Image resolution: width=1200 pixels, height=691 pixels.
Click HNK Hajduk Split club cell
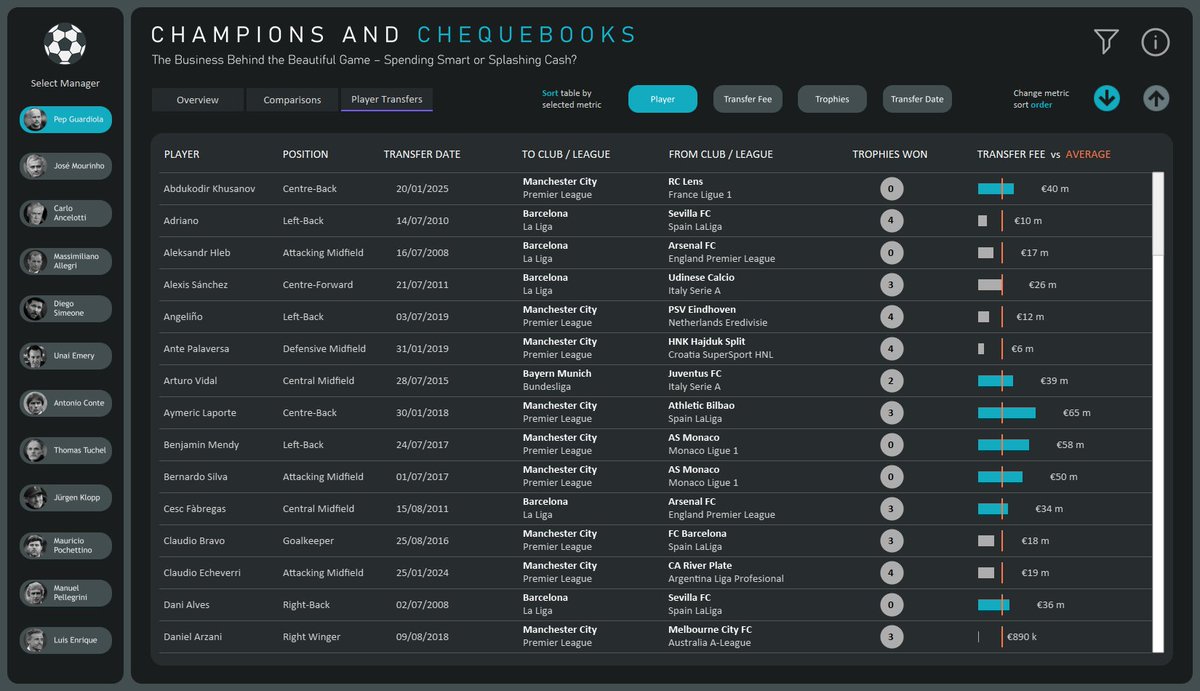click(707, 342)
